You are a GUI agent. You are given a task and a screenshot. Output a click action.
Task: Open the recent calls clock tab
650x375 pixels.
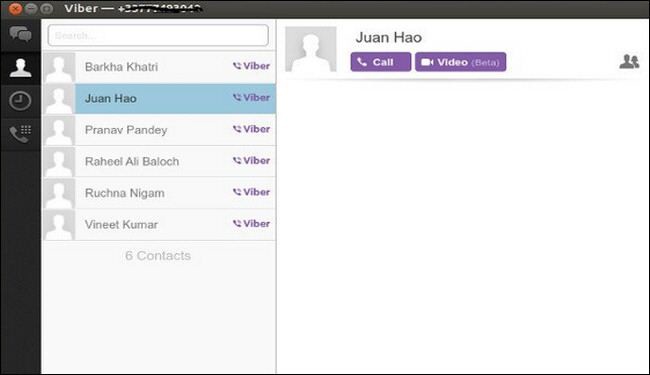(20, 101)
